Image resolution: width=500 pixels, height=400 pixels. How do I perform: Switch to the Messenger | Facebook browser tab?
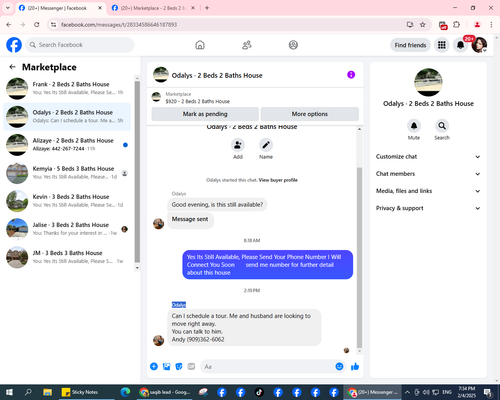point(60,8)
